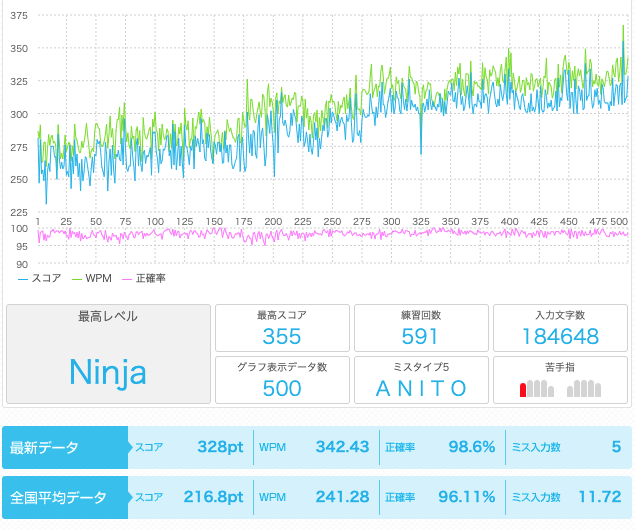This screenshot has height=530, width=635.
Task: Click the latest WPM value 342.43
Action: [x=342, y=447]
